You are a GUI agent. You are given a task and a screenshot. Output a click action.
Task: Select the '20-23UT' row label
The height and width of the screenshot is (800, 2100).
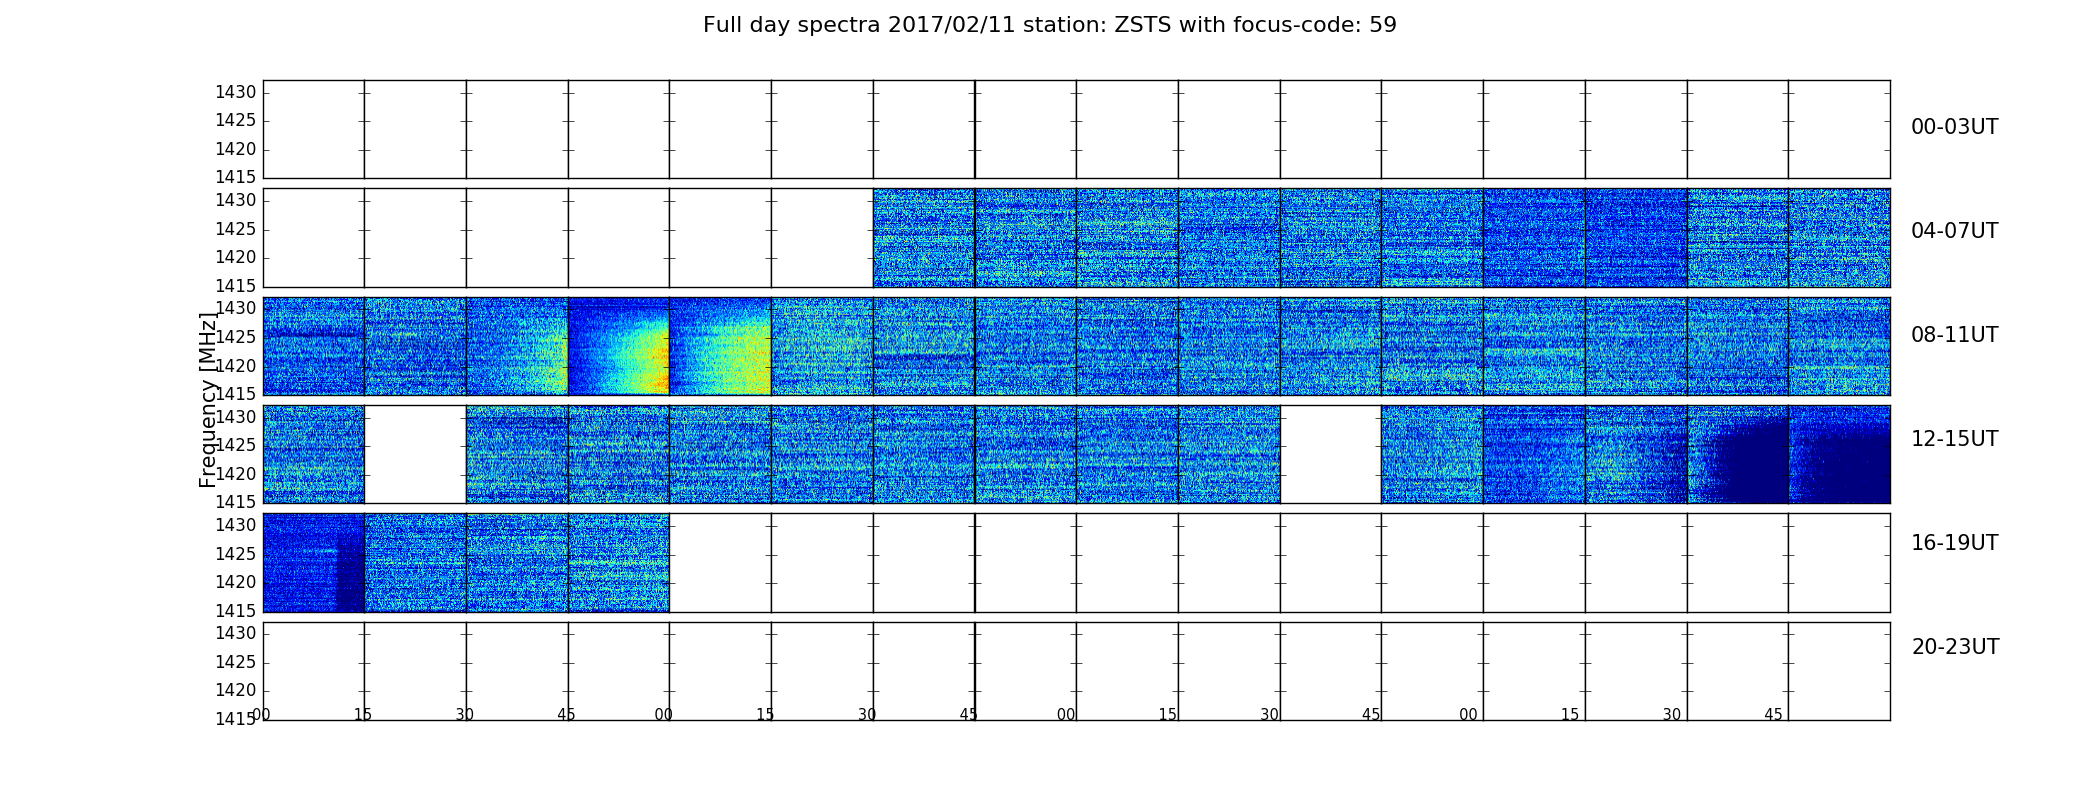(1955, 647)
